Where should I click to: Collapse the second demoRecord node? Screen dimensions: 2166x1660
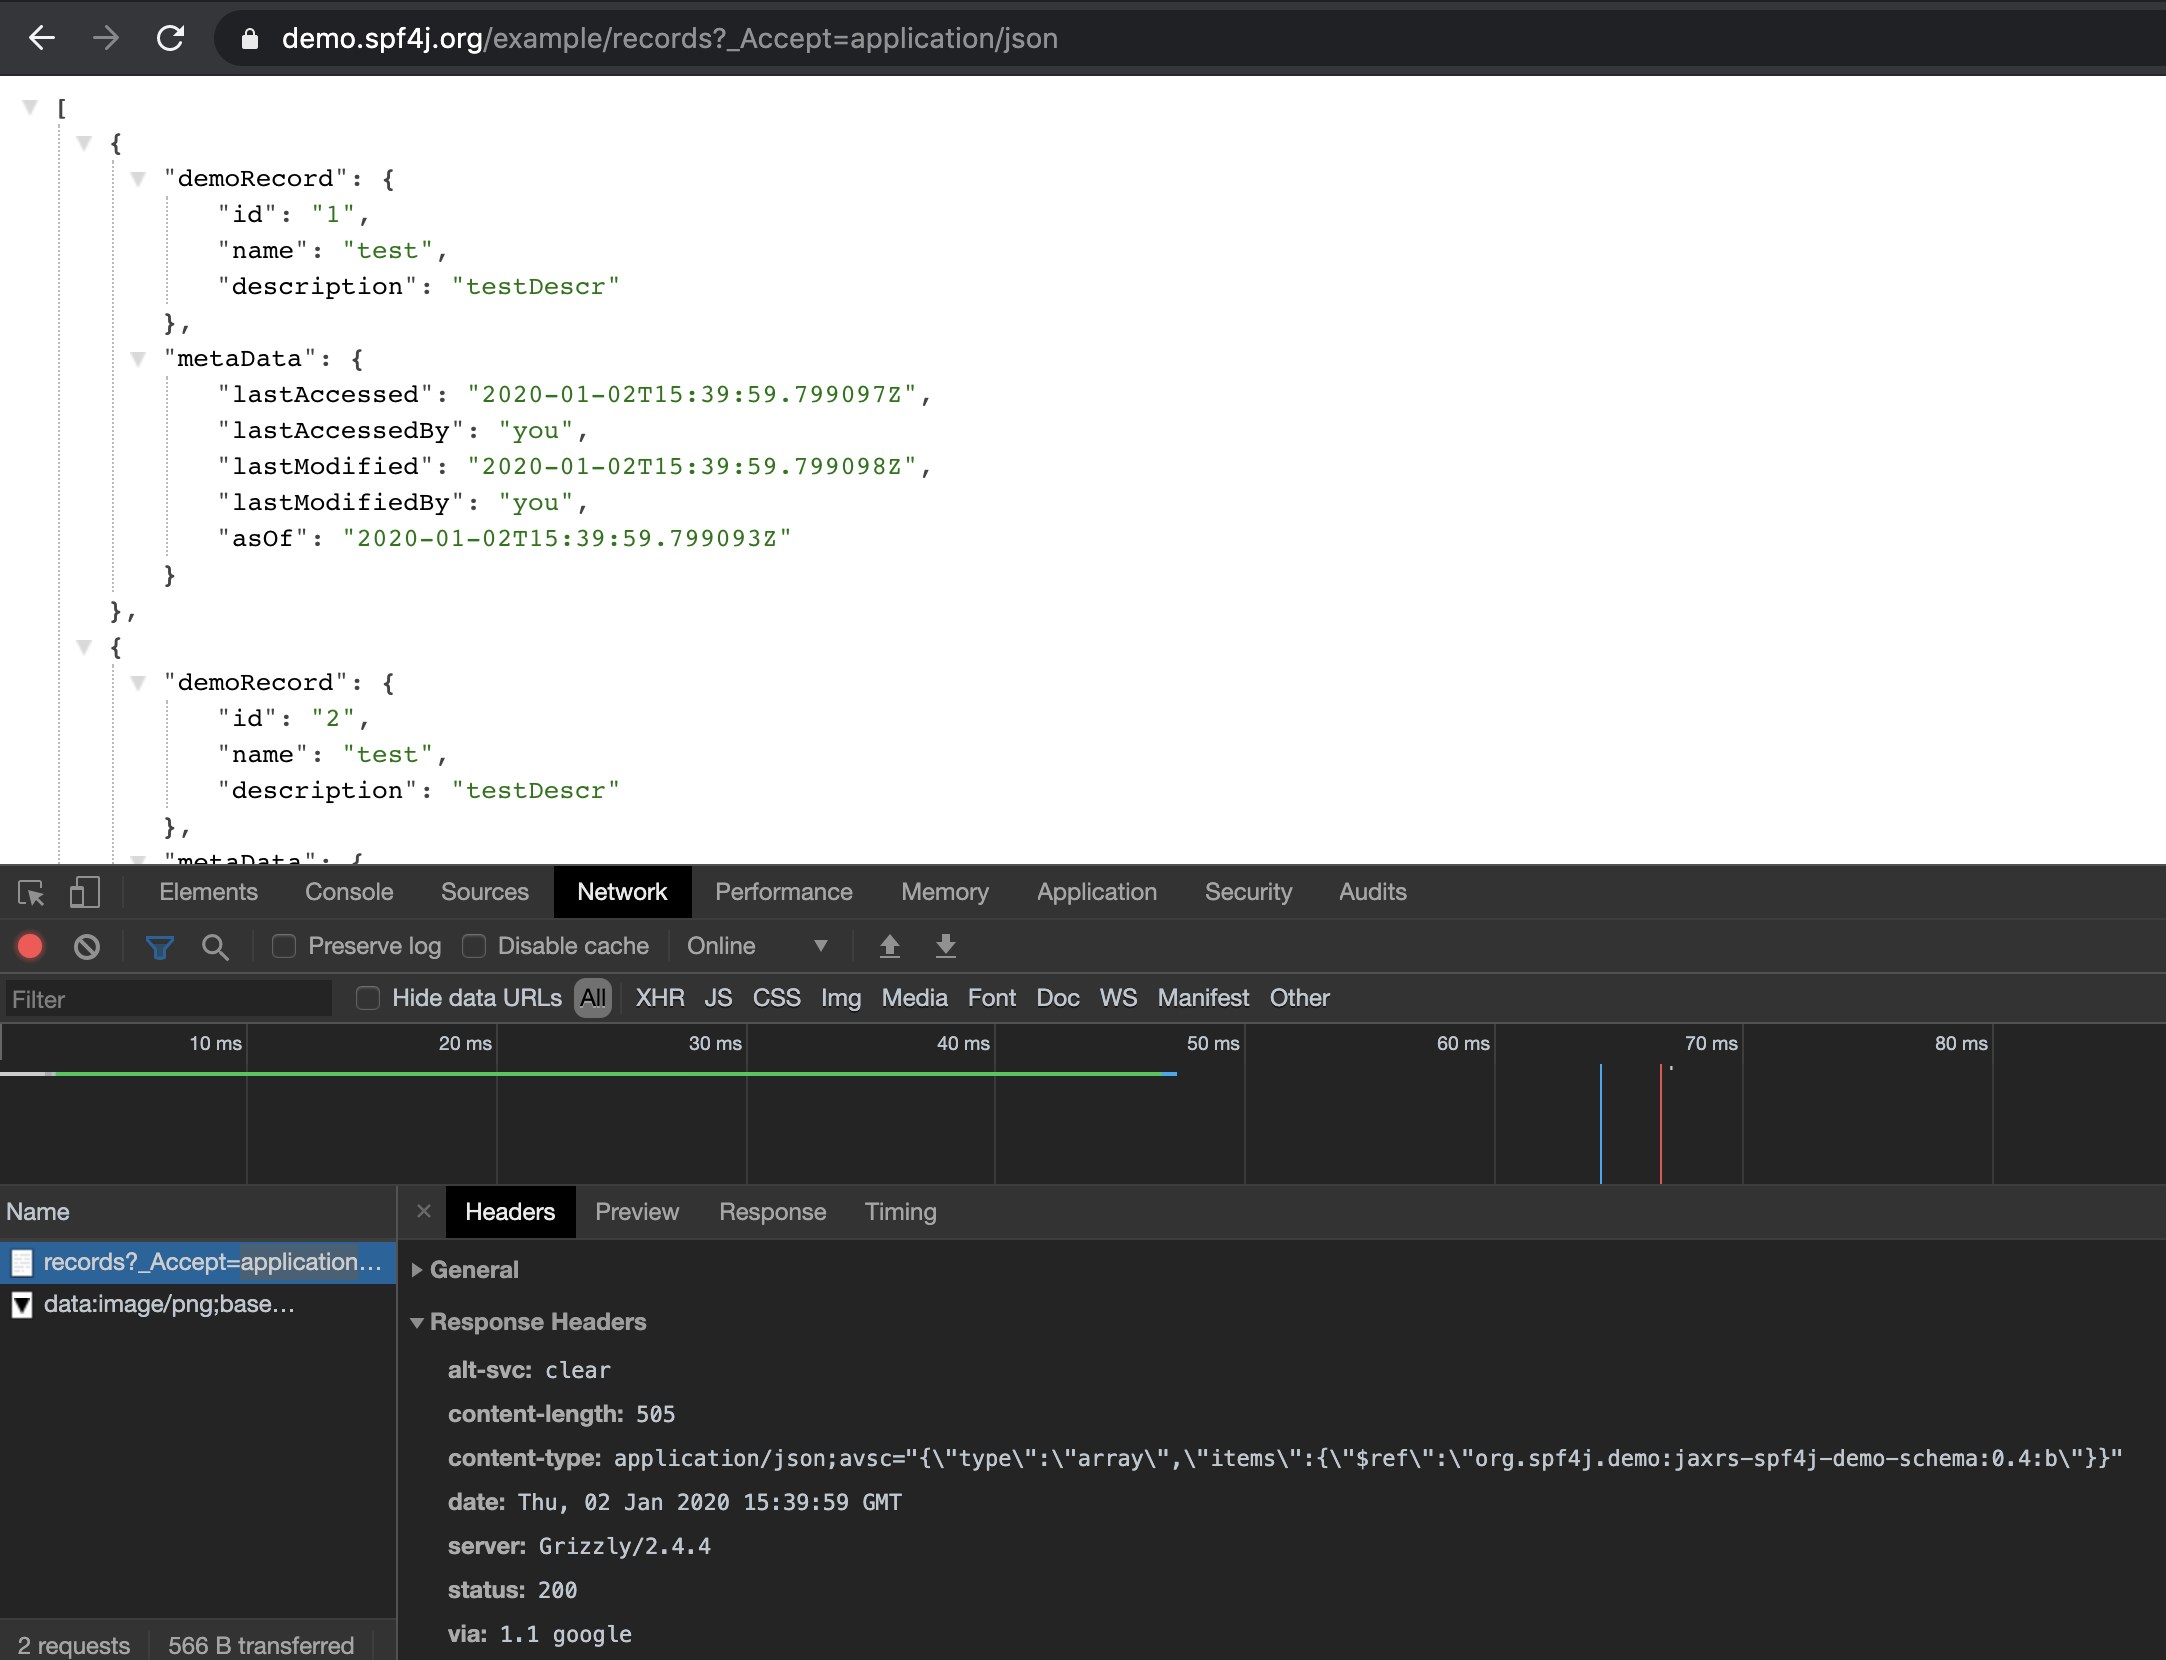[x=138, y=683]
